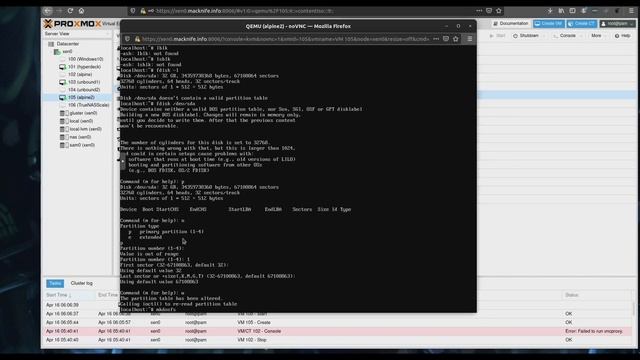
Task: Toggle Firefox sidebar view icon
Action: (572, 11)
